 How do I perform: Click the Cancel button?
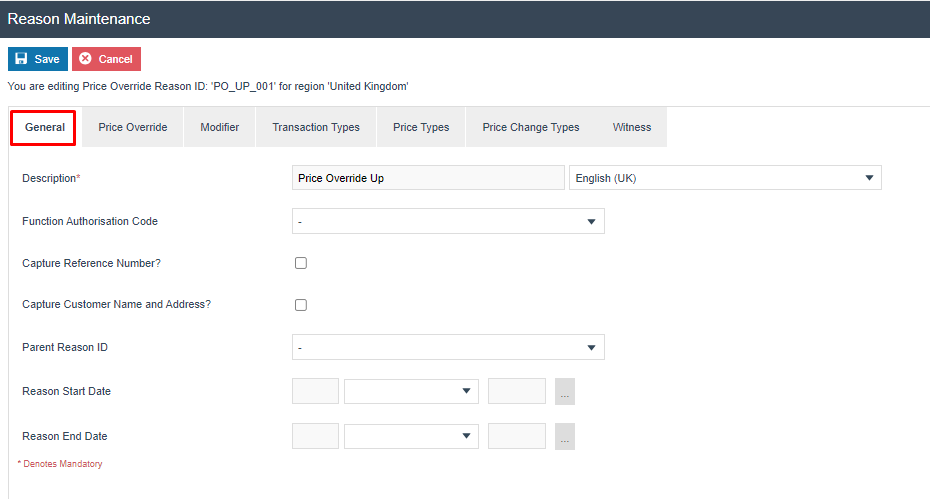point(106,59)
